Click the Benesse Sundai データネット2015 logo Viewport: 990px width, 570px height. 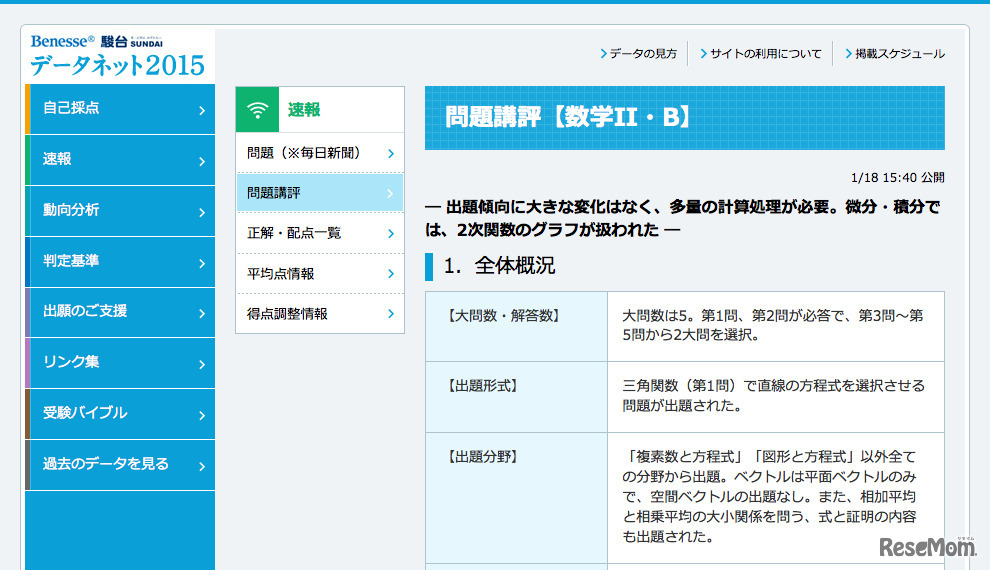[117, 56]
